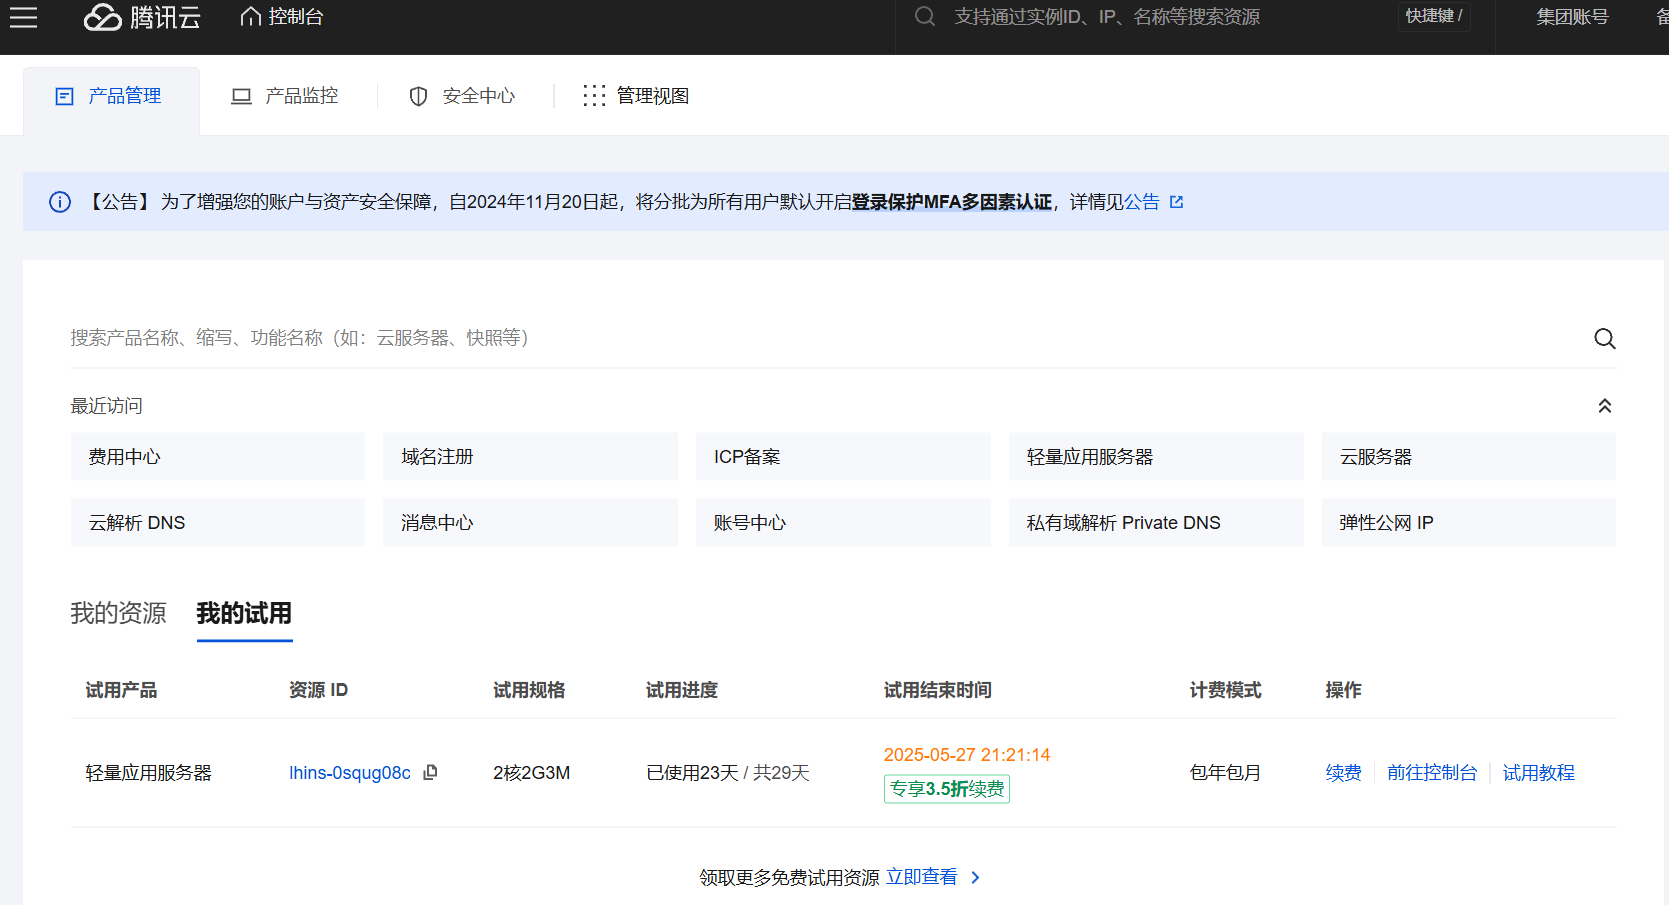Collapse the 最近访问 section
This screenshot has width=1669, height=905.
1604,406
